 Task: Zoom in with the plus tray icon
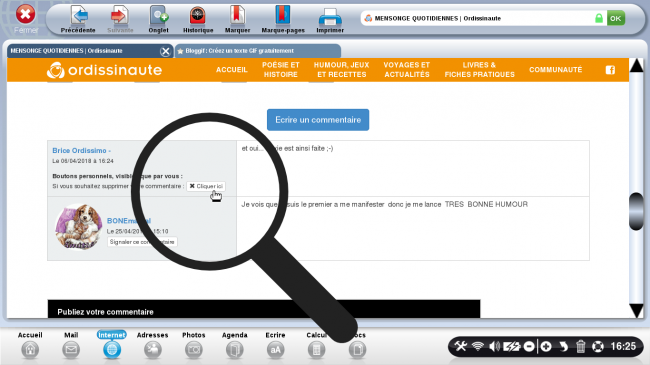(546, 346)
